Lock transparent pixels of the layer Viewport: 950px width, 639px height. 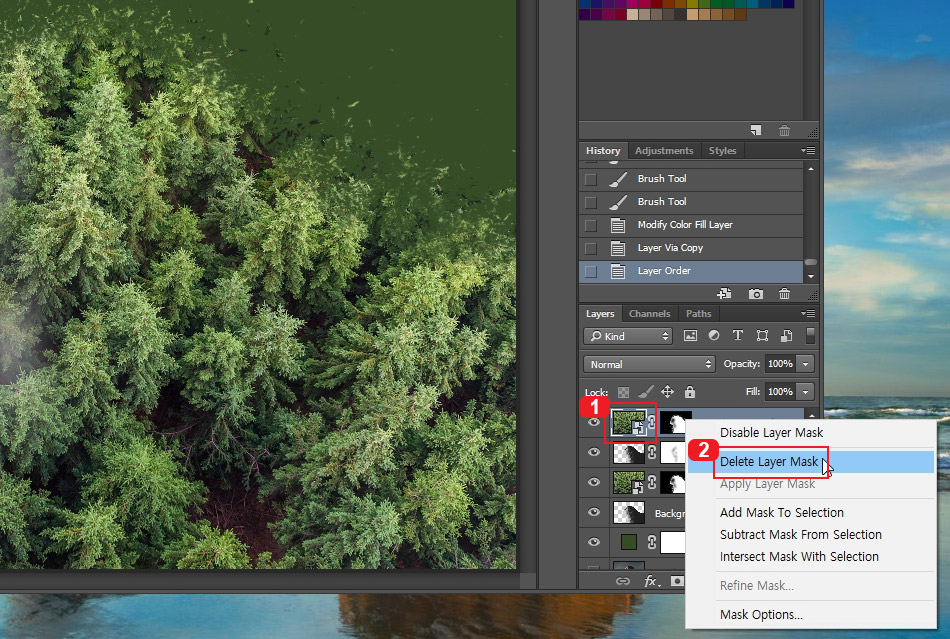click(x=623, y=392)
